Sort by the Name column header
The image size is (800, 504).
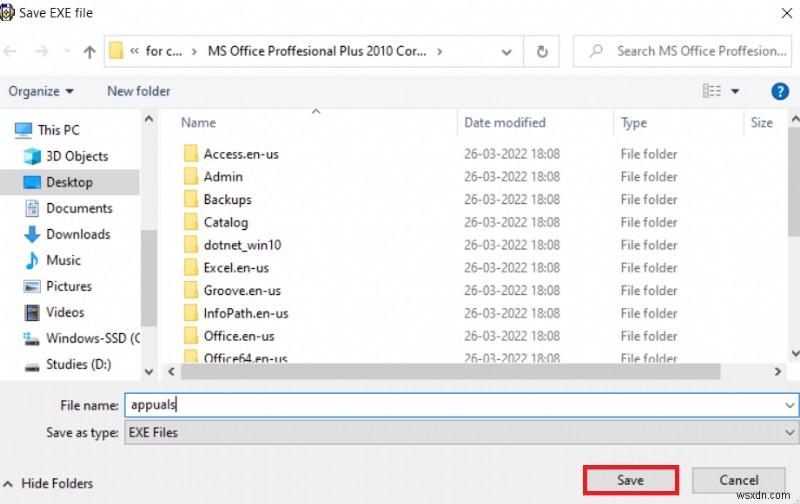[x=198, y=123]
